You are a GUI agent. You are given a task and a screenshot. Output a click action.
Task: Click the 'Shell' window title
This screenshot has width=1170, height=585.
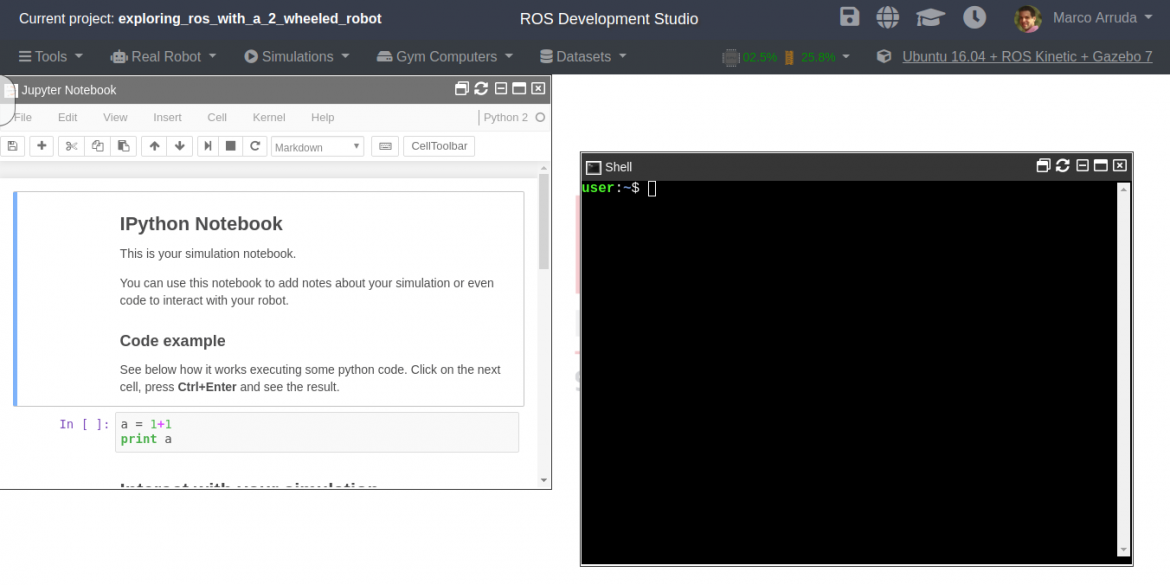pyautogui.click(x=619, y=167)
